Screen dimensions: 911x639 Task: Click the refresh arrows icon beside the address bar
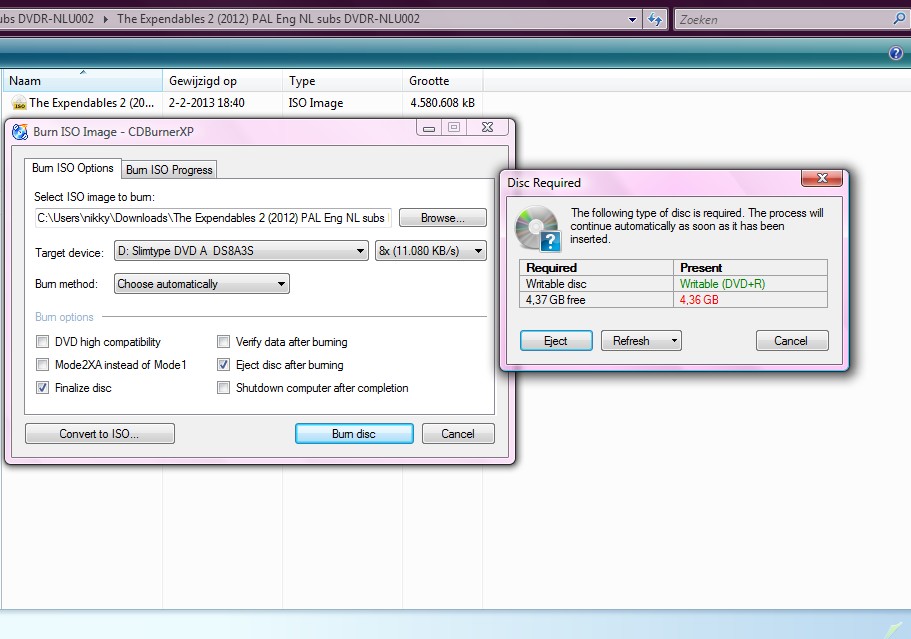(x=655, y=20)
